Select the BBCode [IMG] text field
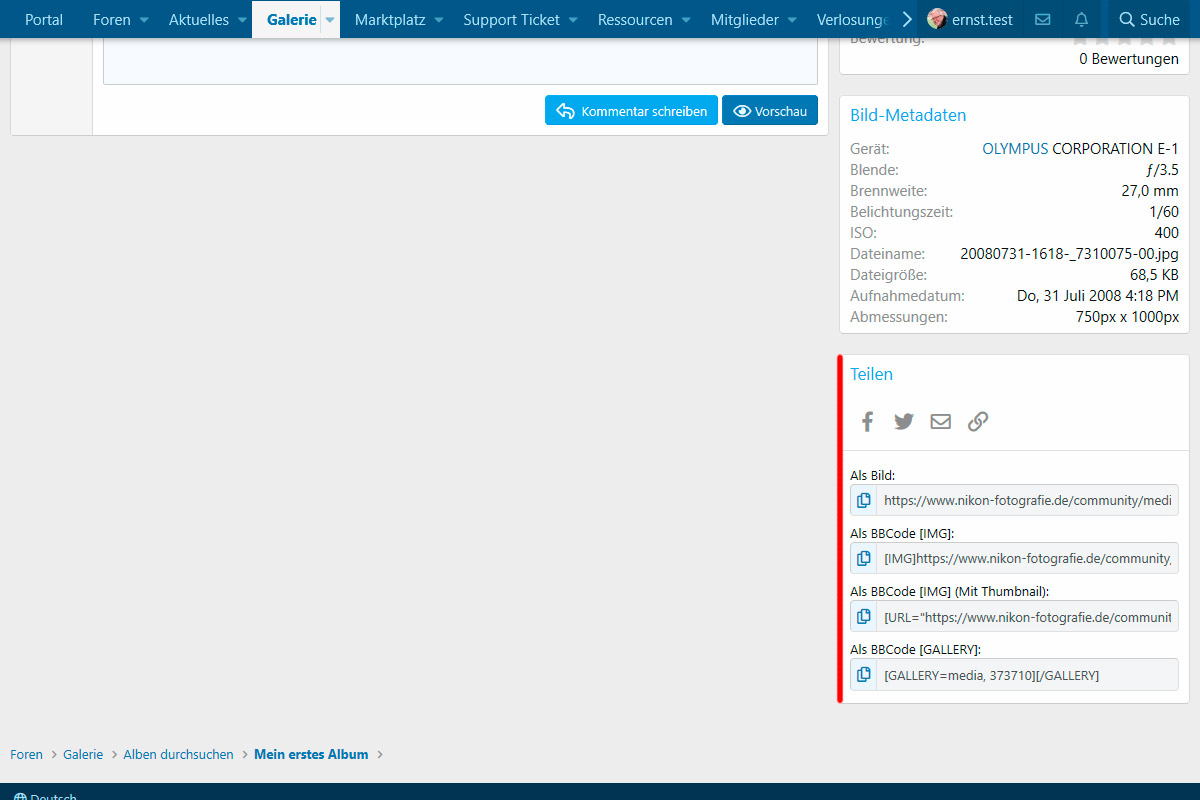Screen dimensions: 1200x800 tap(1027, 558)
